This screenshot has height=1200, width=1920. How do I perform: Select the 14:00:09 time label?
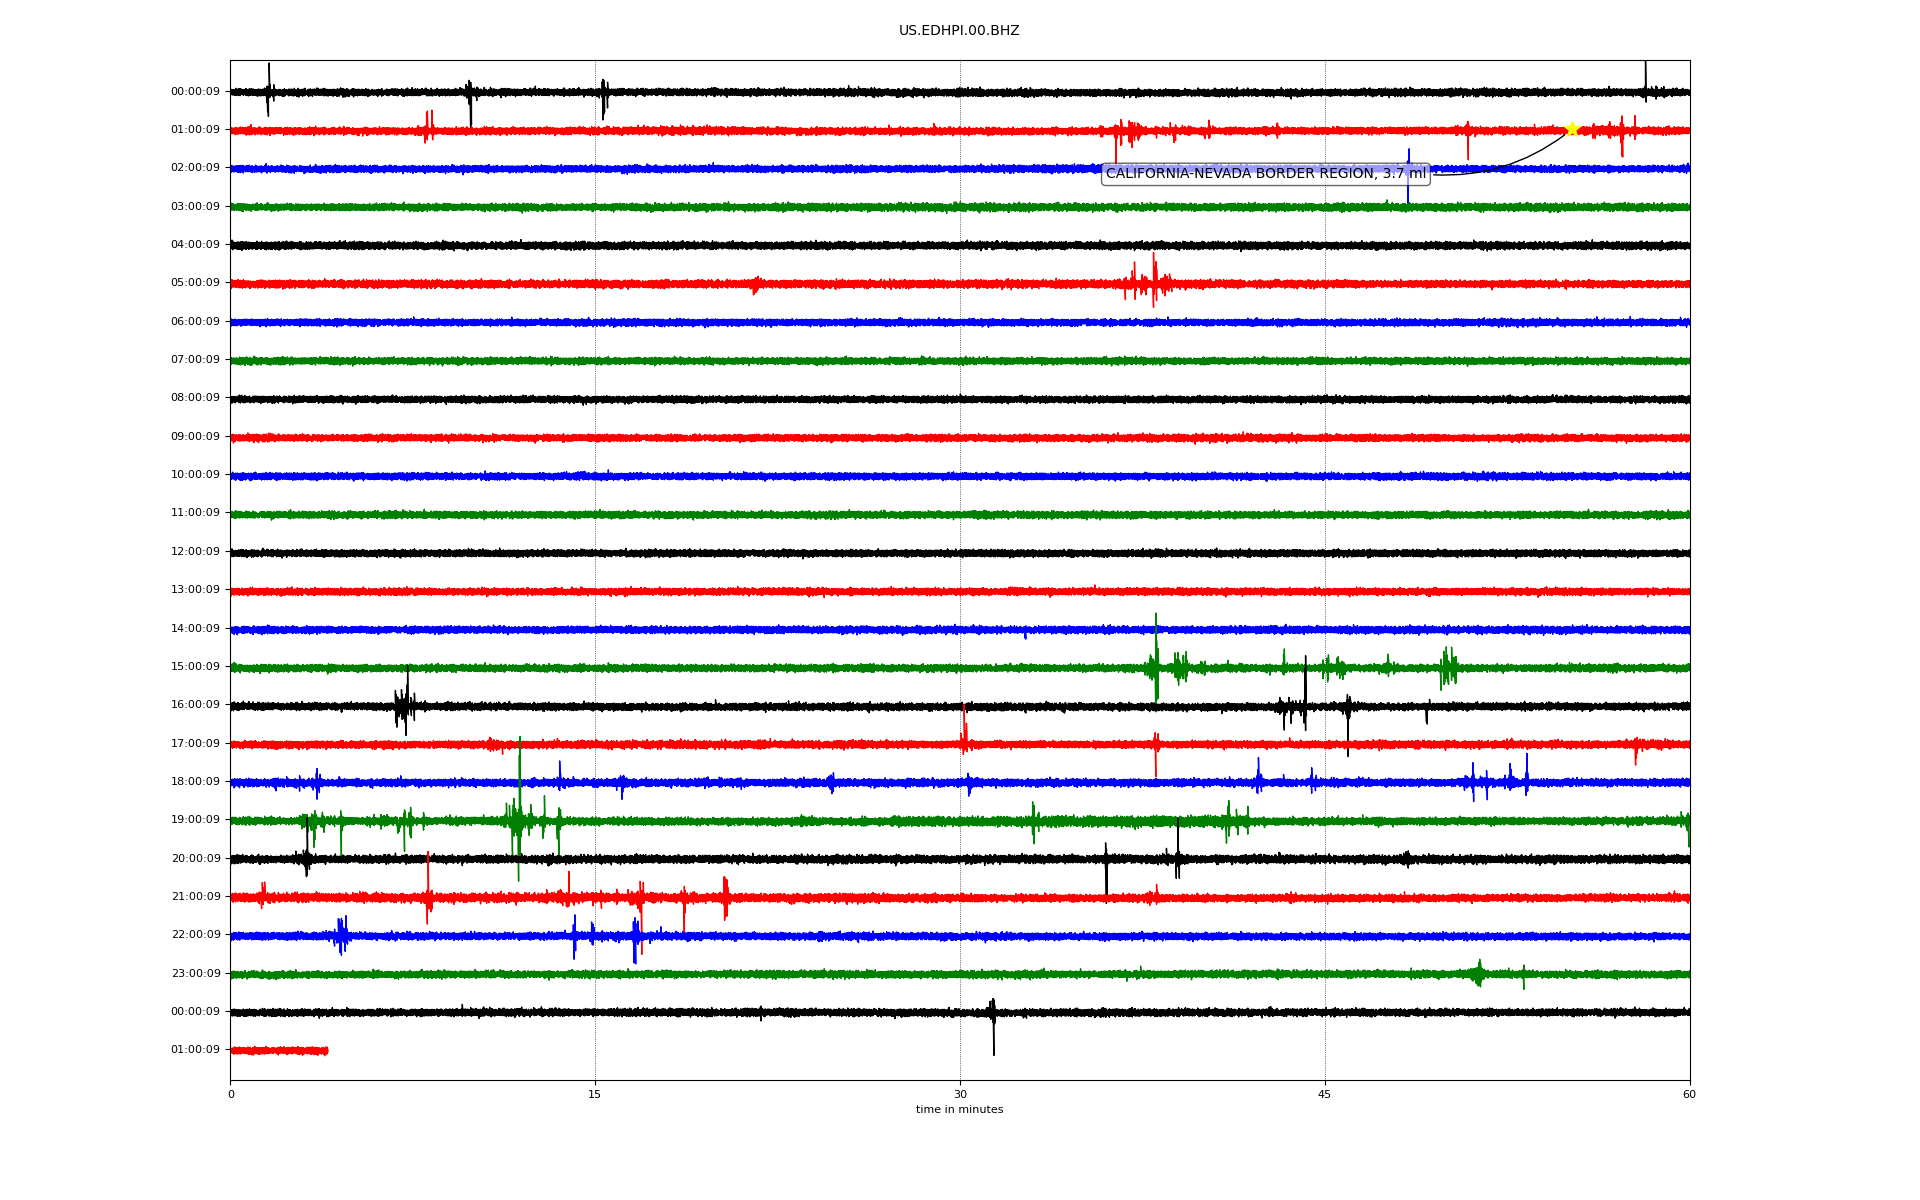(195, 629)
